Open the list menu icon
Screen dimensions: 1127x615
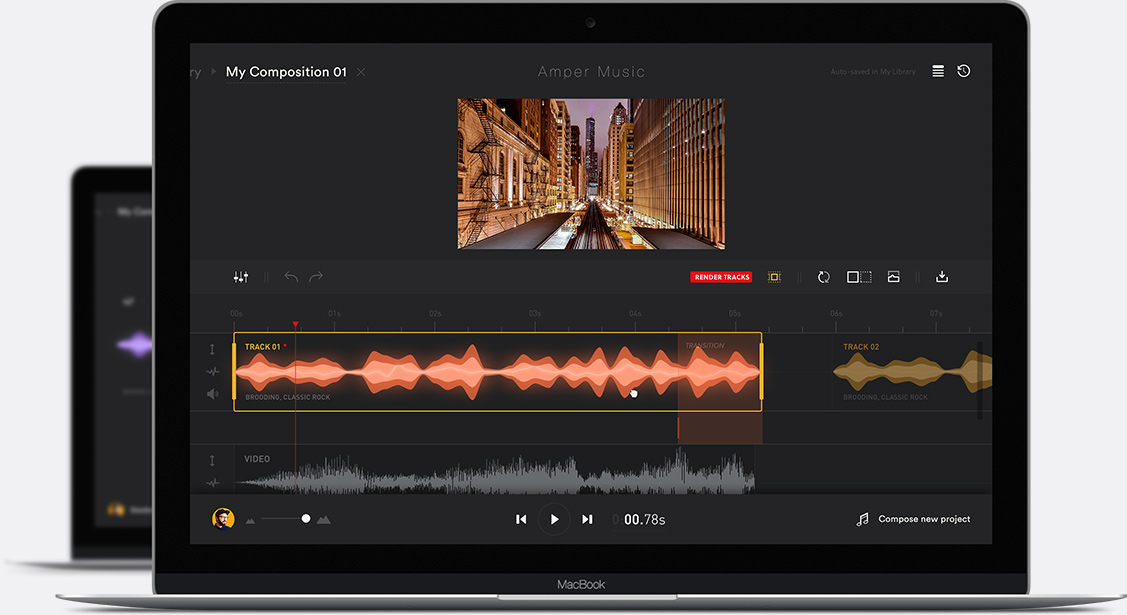pos(938,71)
